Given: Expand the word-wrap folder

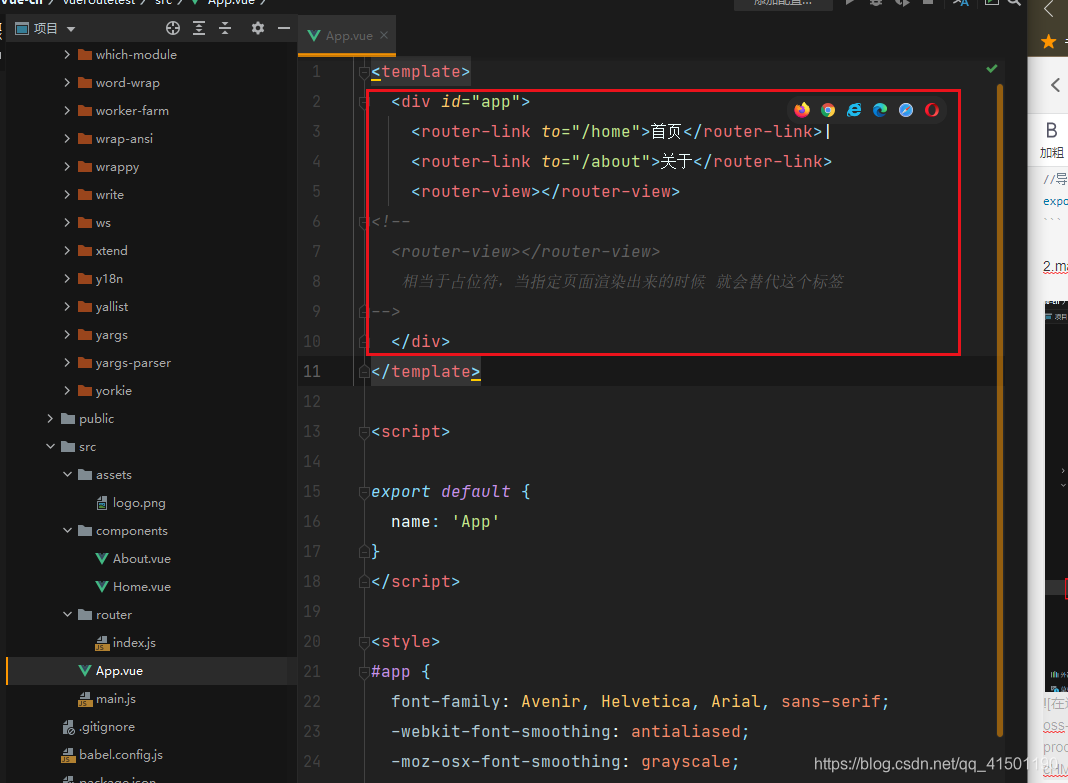Looking at the screenshot, I should 67,82.
